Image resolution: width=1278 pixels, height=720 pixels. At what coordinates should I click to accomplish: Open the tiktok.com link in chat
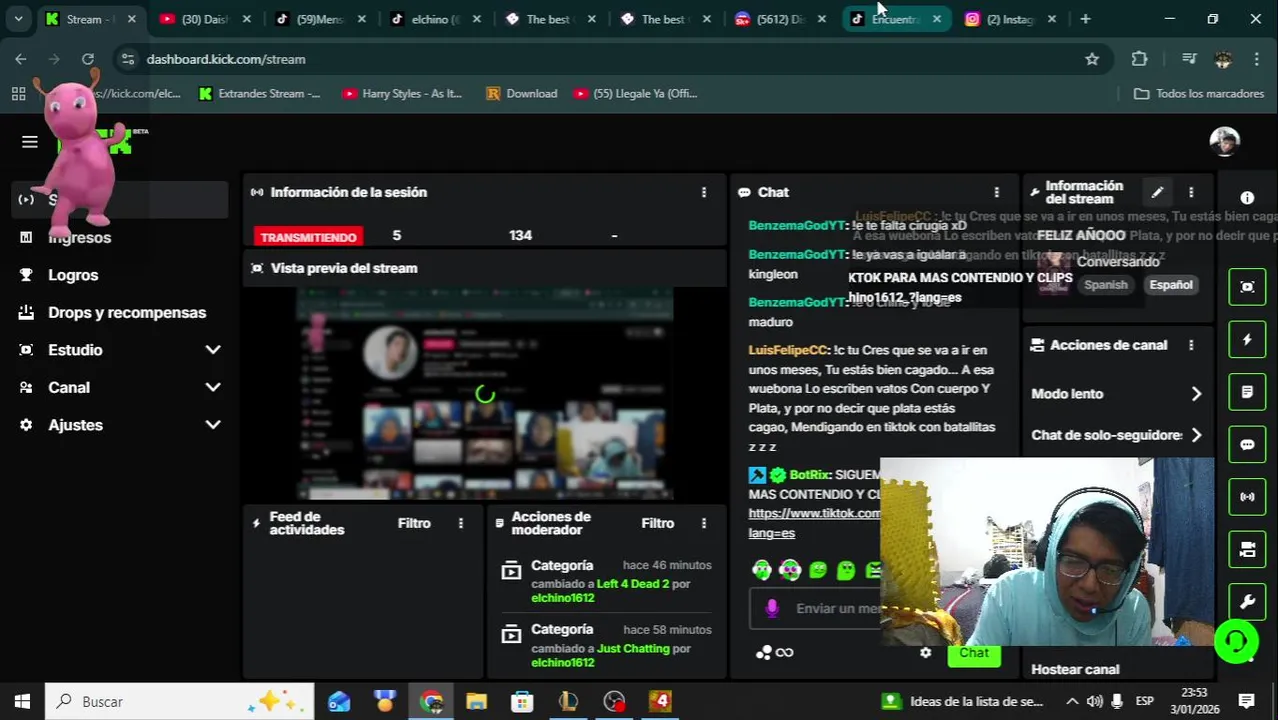coord(814,514)
